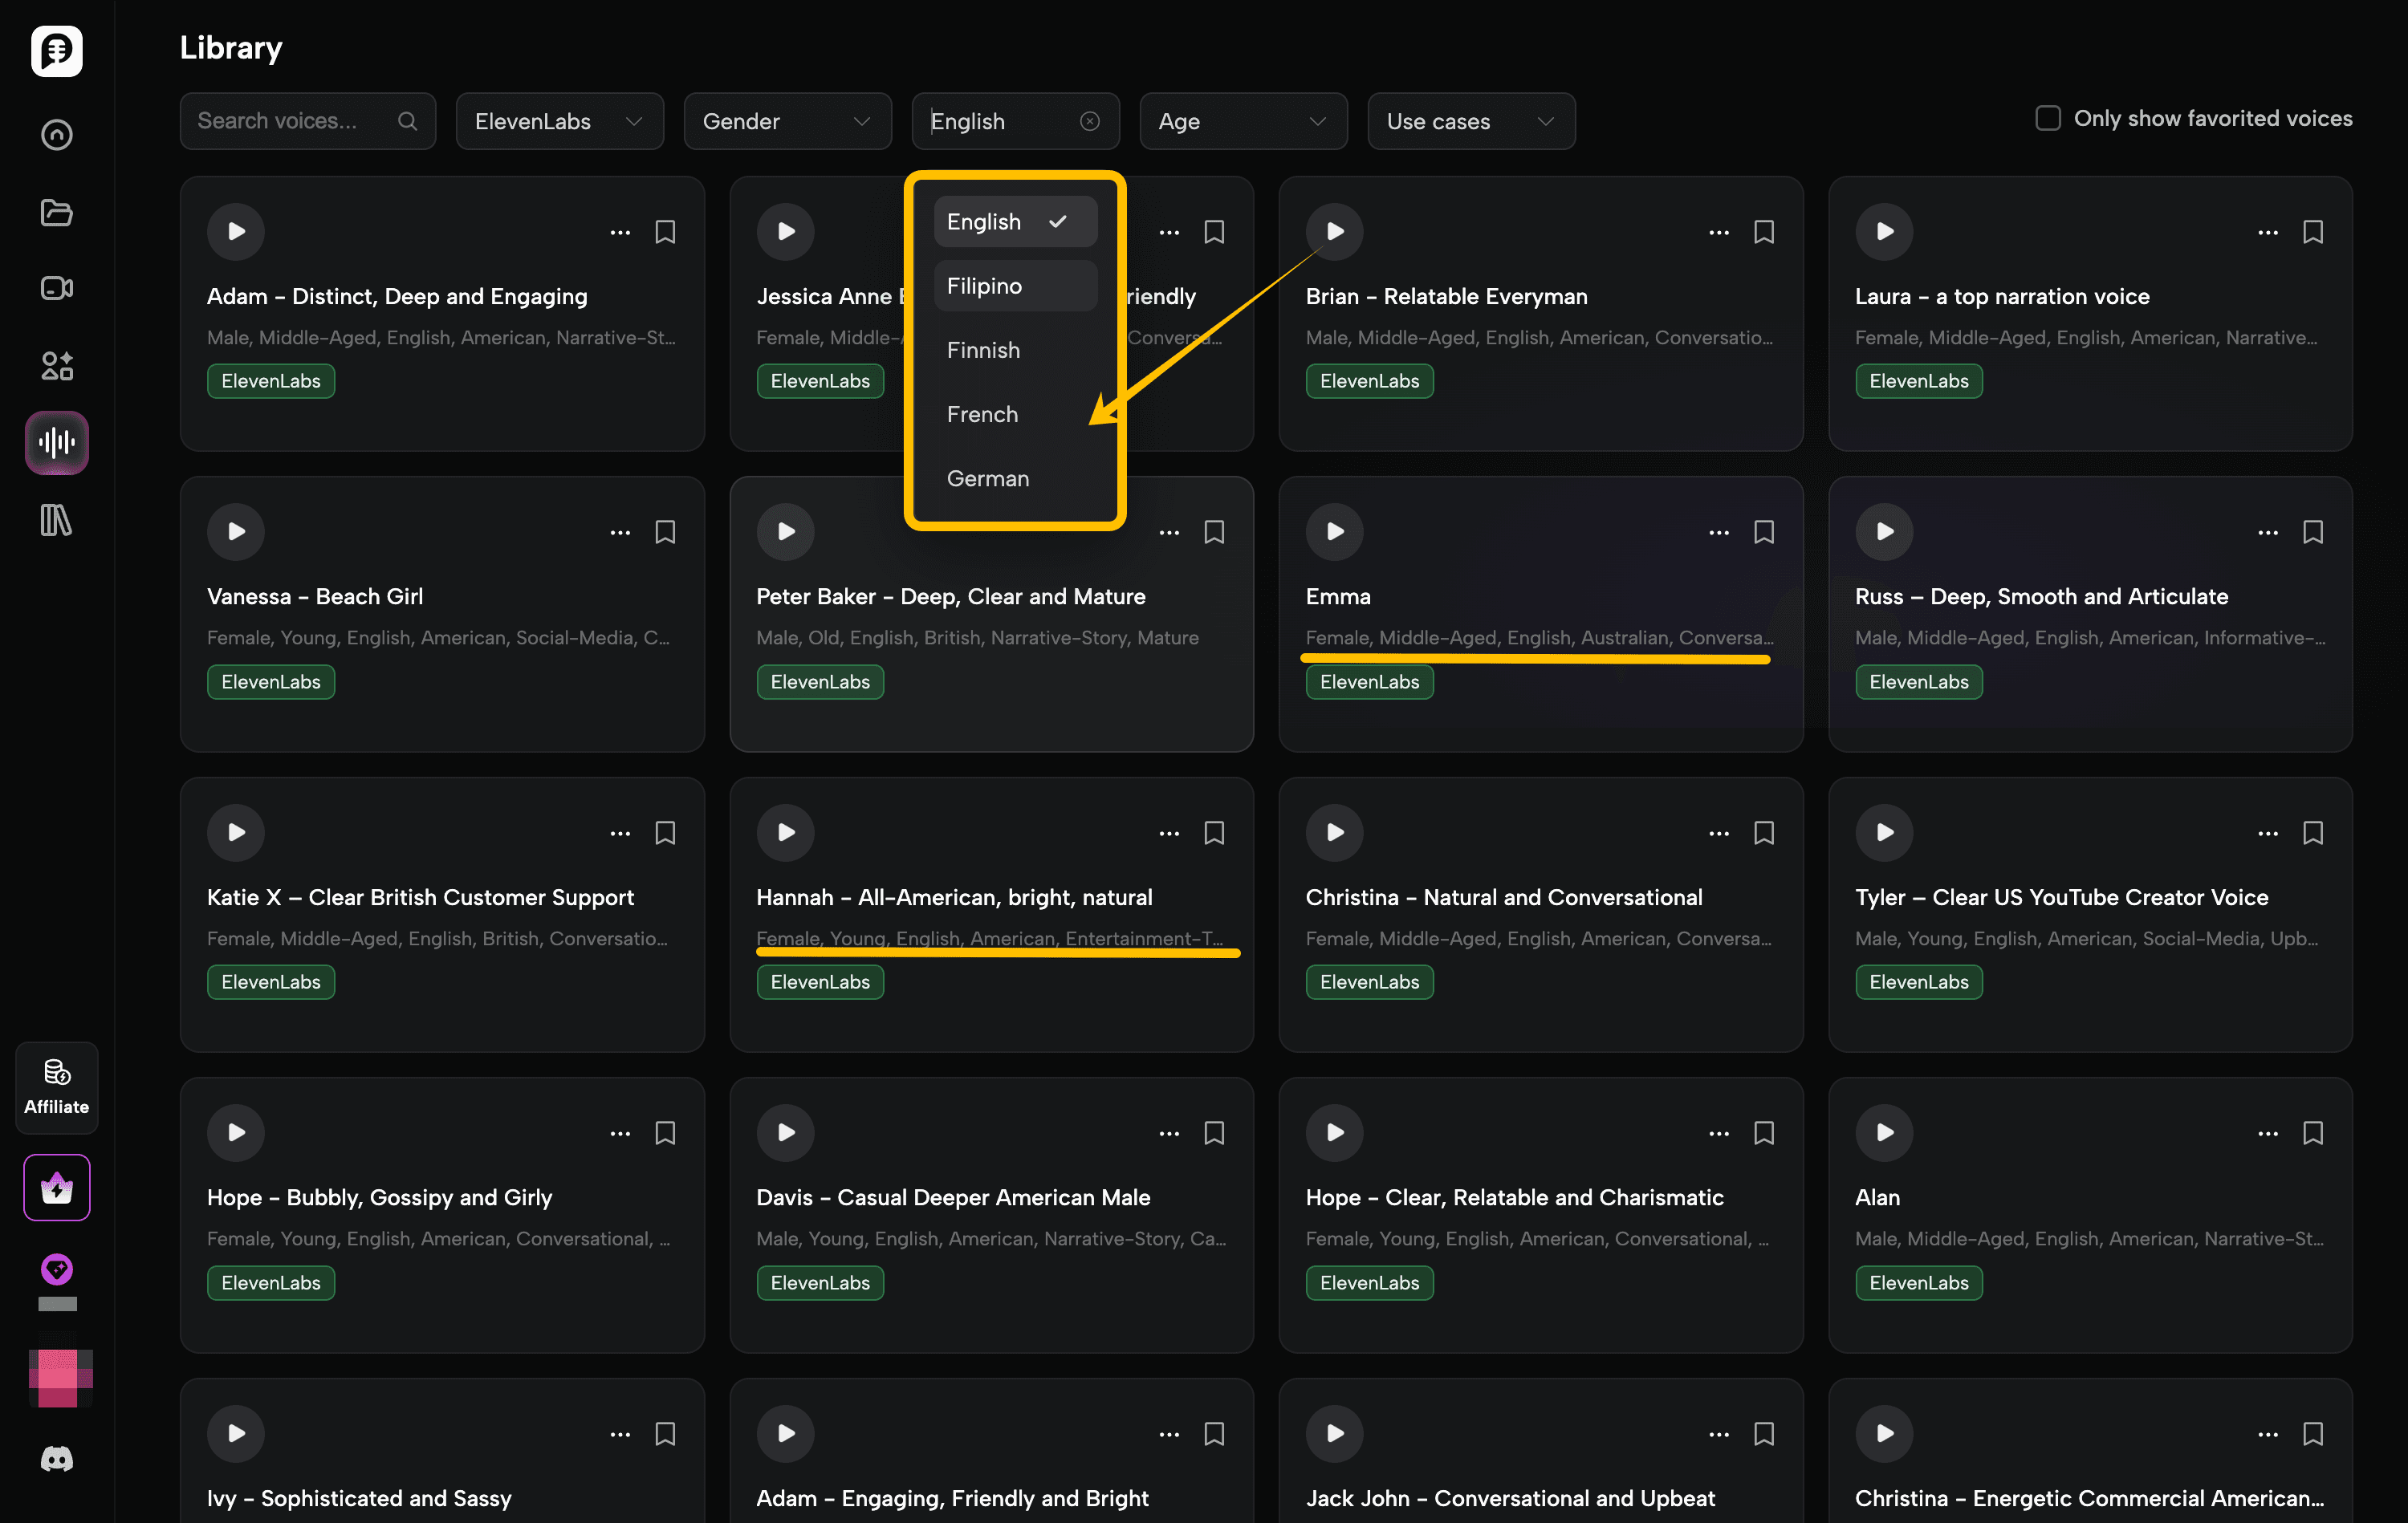
Task: Click ElevenLabs tag on Tyler card
Action: [x=1919, y=982]
